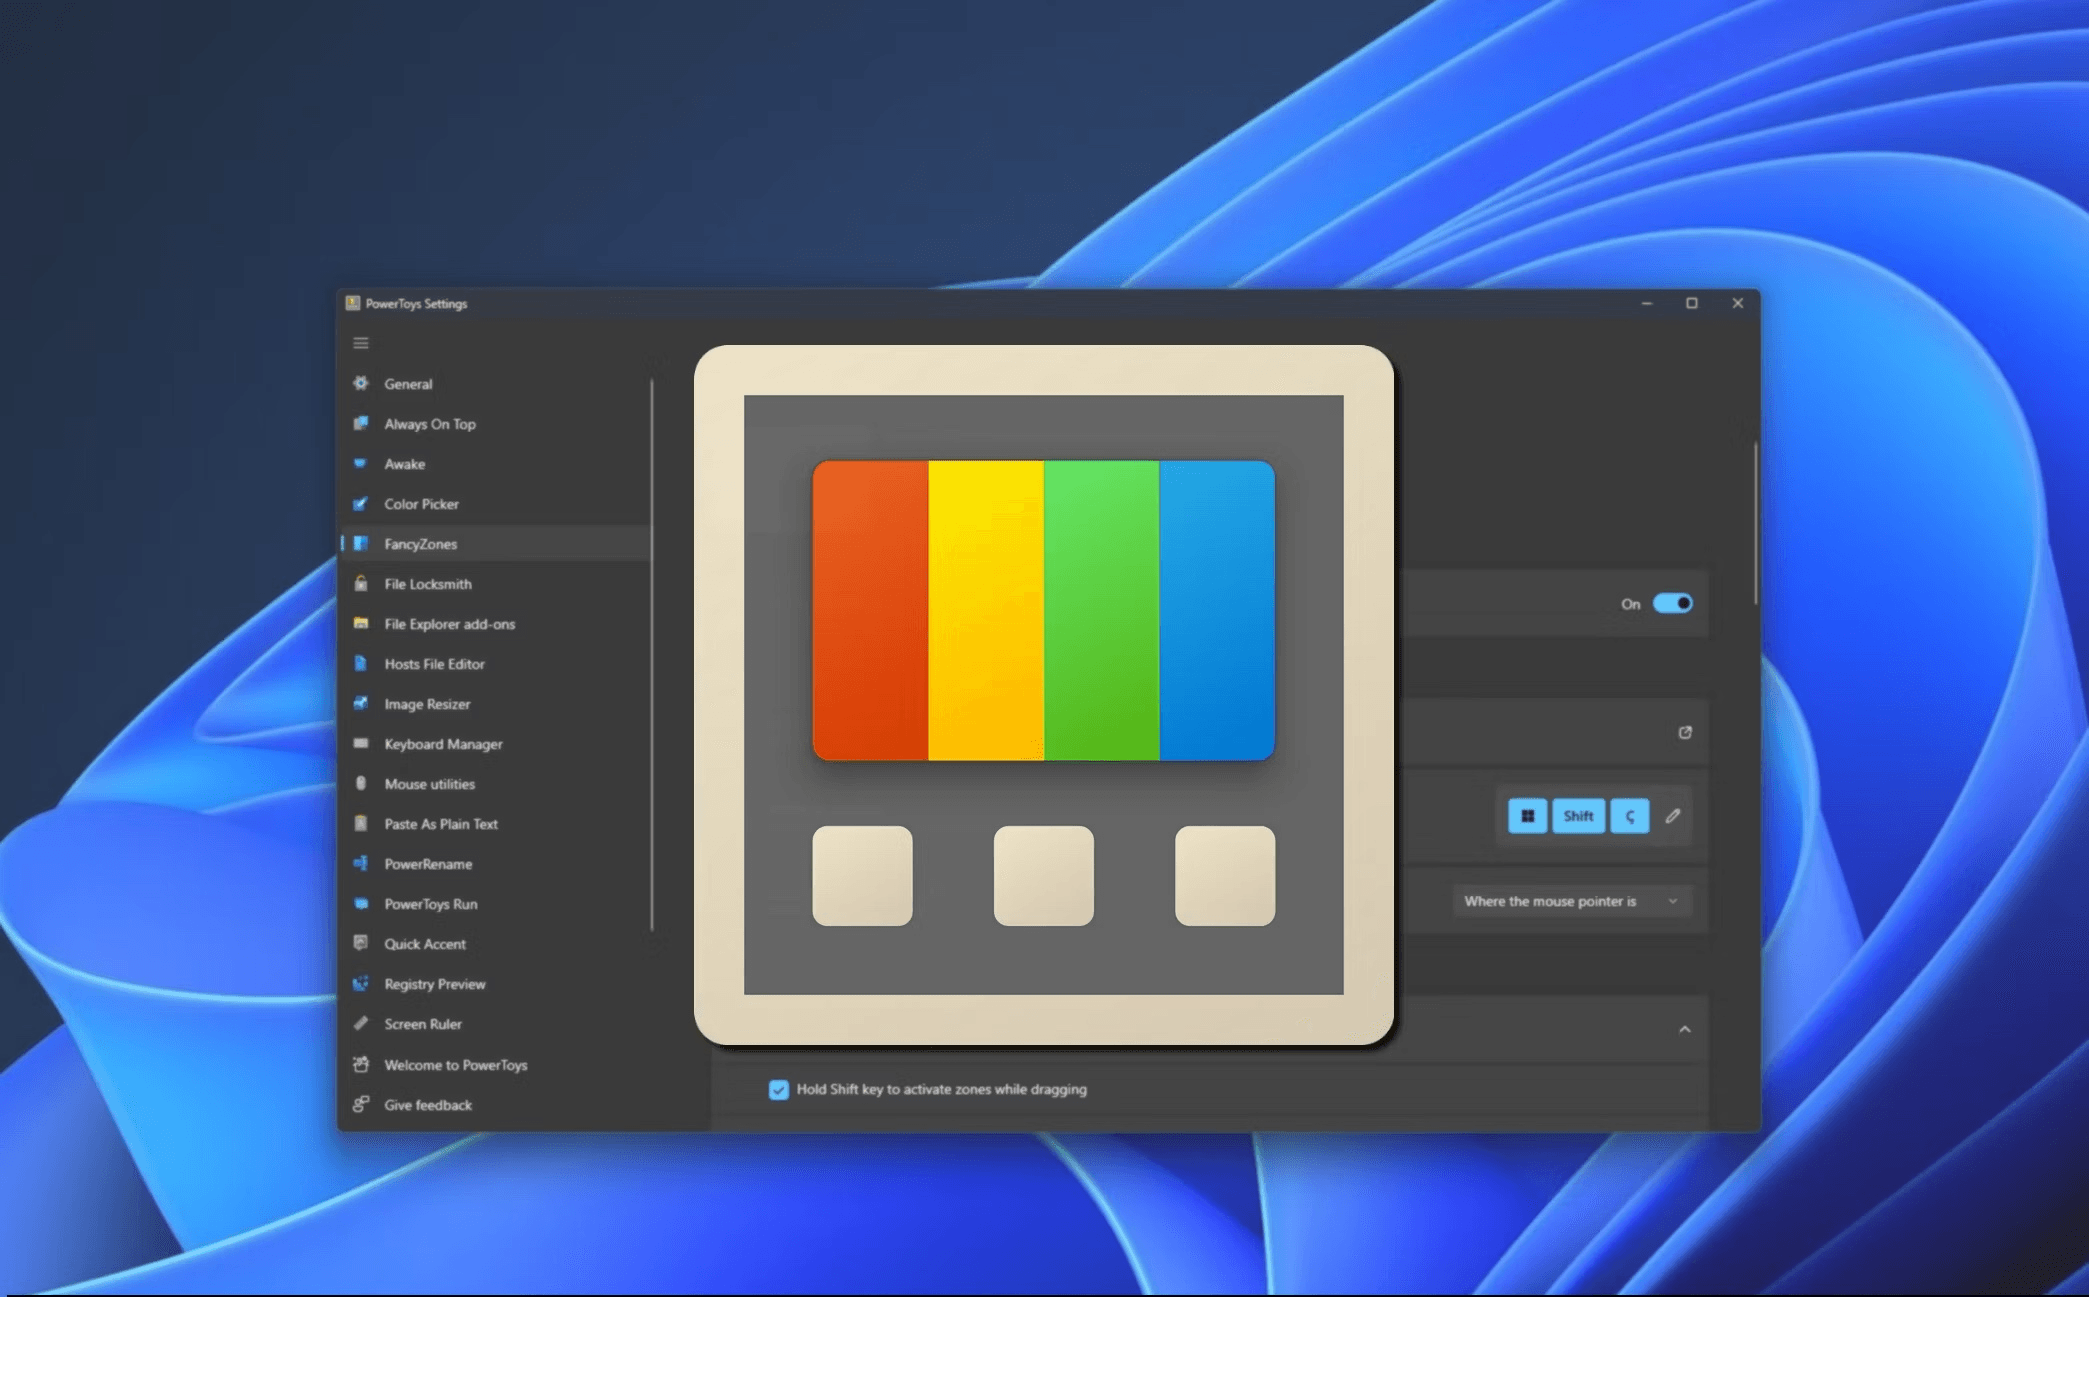
Task: Click the Always On Top icon
Action: [x=361, y=423]
